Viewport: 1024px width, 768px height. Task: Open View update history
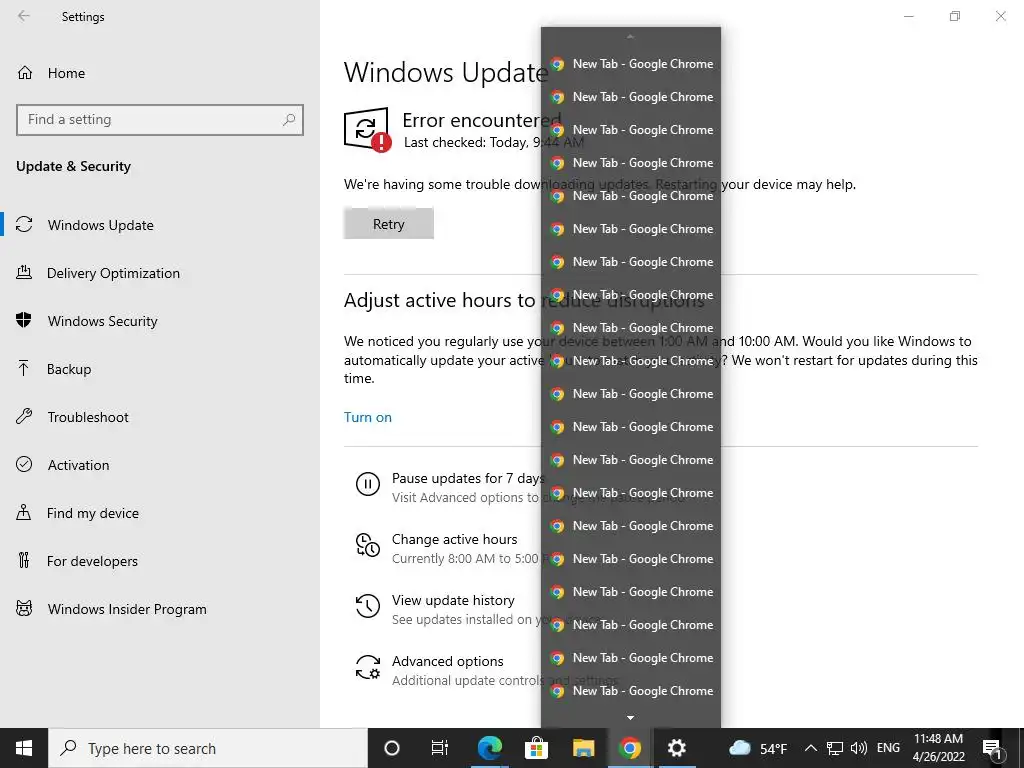[453, 600]
